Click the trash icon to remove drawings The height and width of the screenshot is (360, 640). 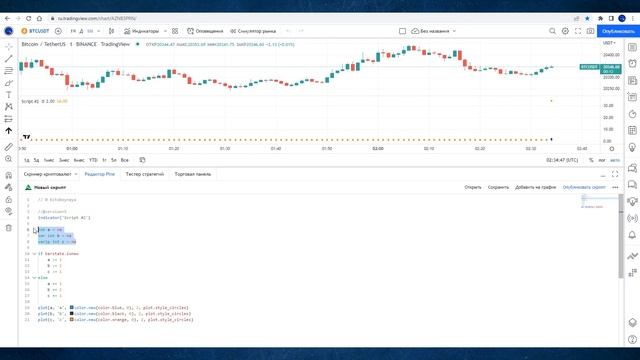[x=9, y=228]
